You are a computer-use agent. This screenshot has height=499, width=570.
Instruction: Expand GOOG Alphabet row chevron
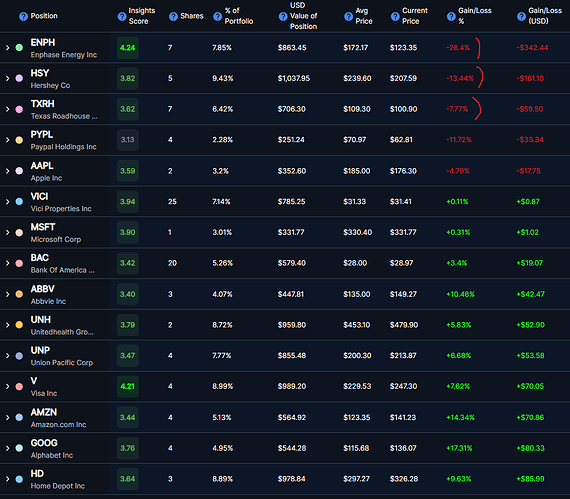coord(7,448)
